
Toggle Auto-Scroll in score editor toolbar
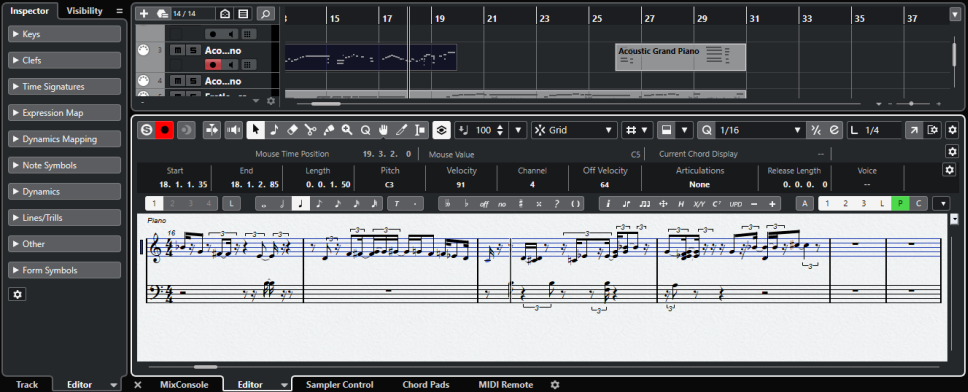tap(212, 130)
